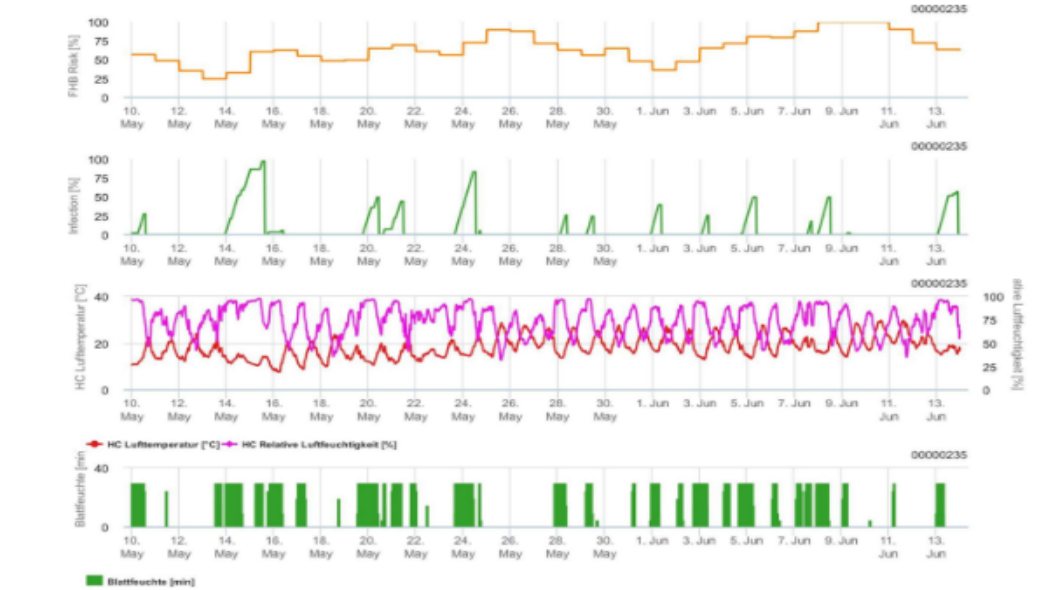Screen dimensions: 1042x590
Task: Click the green Blattfeuchte legend square
Action: pos(95,580)
